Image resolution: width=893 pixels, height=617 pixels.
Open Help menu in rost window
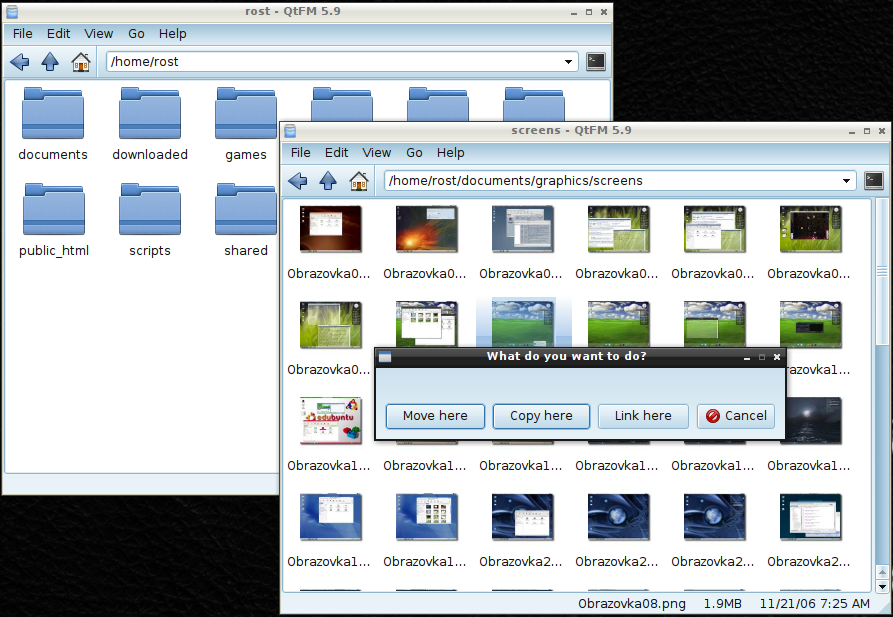(x=173, y=34)
